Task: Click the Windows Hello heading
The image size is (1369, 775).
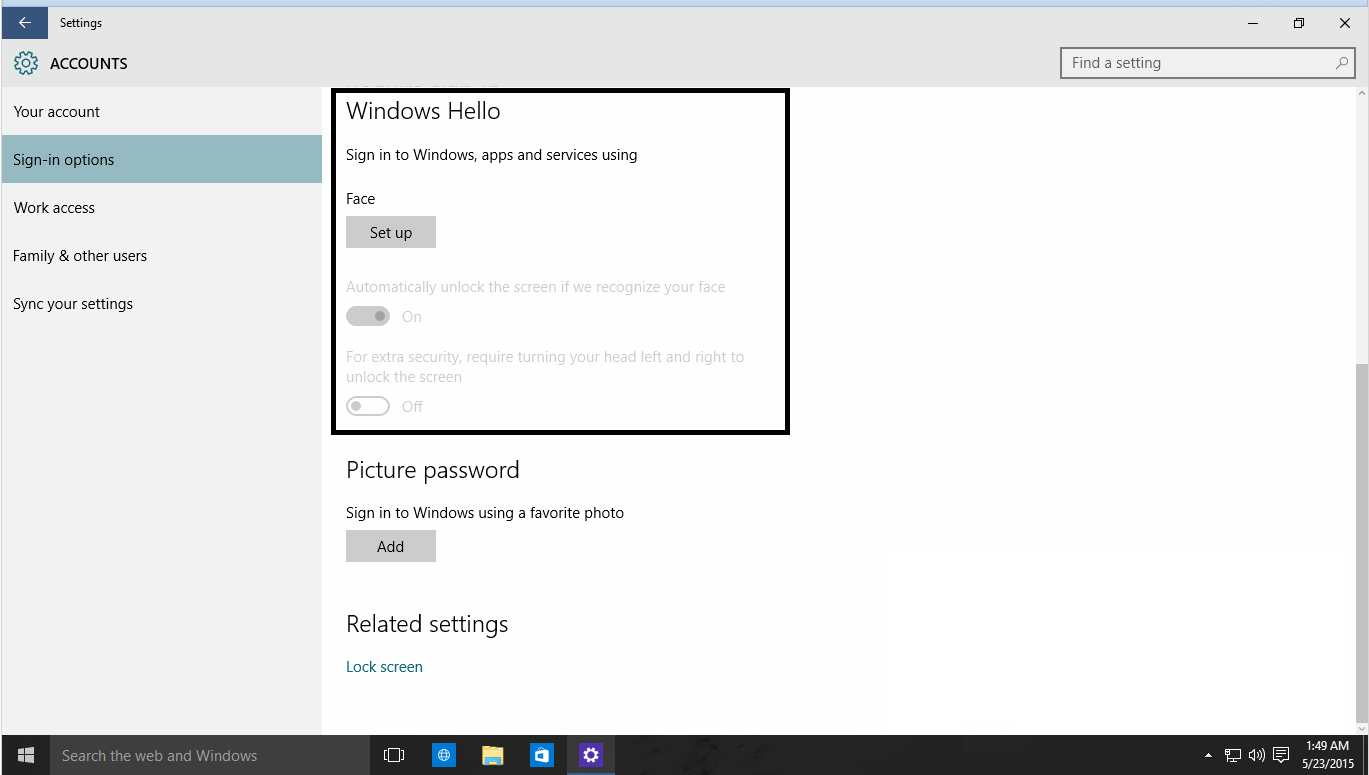Action: (423, 111)
